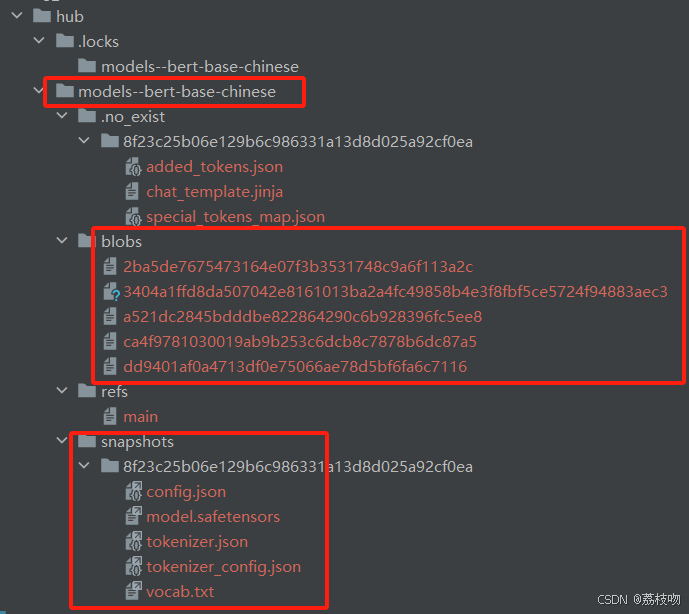
Task: Select the main file name under refs
Action: coord(141,417)
